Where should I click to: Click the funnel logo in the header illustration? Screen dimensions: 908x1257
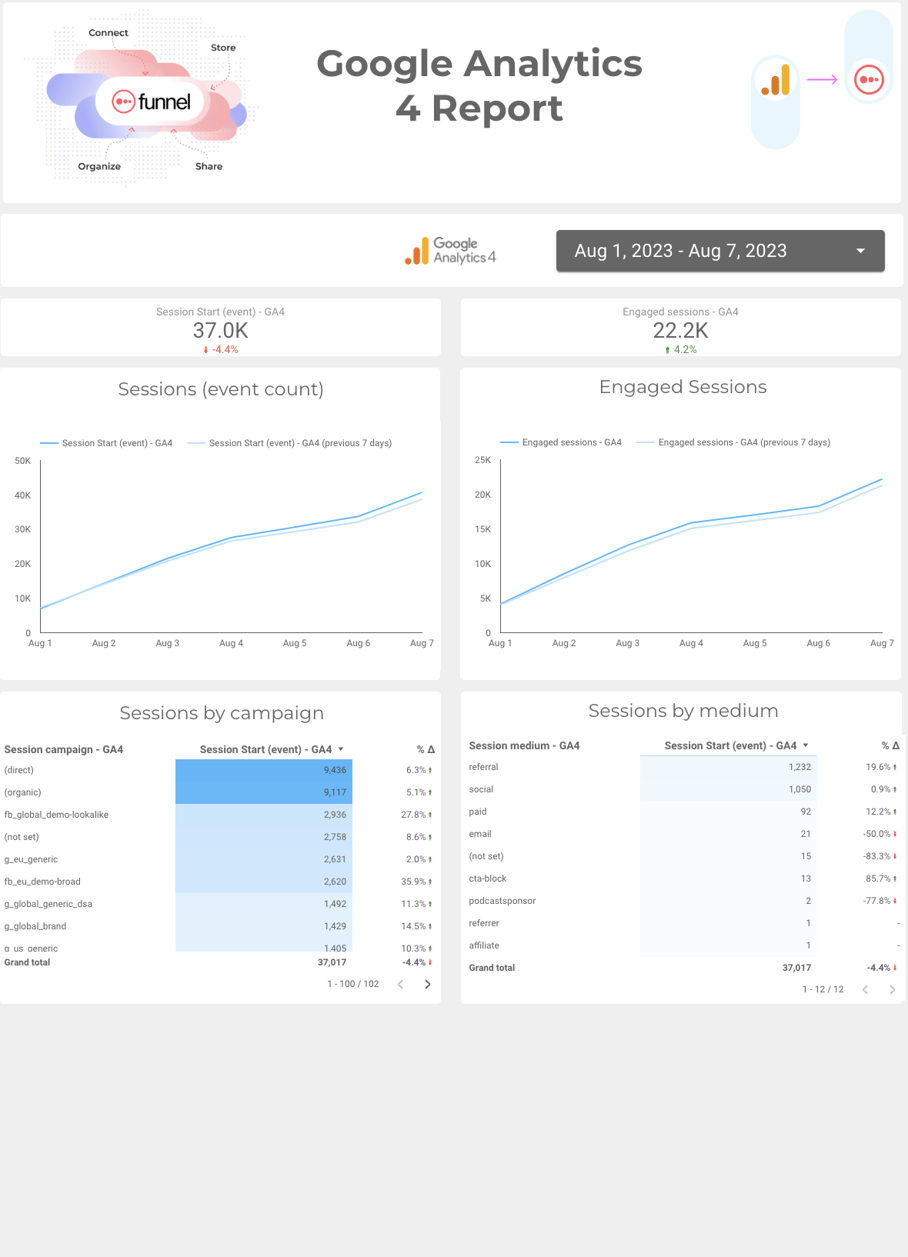coord(152,100)
